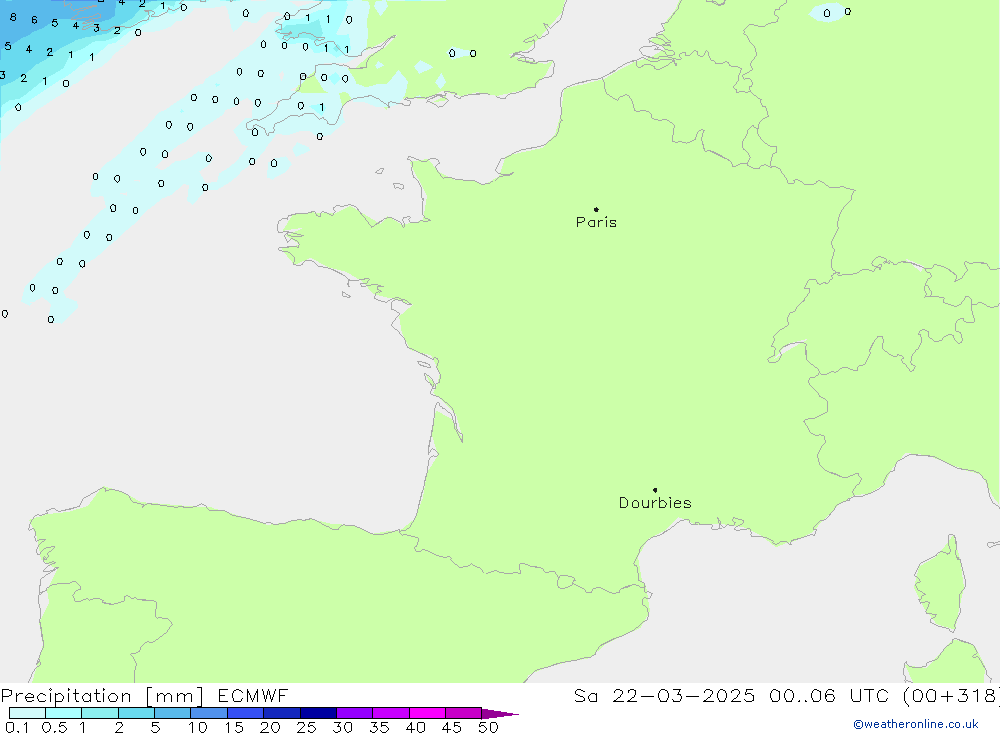Click the '10' legend scale value
The image size is (1000, 733).
pos(198,727)
